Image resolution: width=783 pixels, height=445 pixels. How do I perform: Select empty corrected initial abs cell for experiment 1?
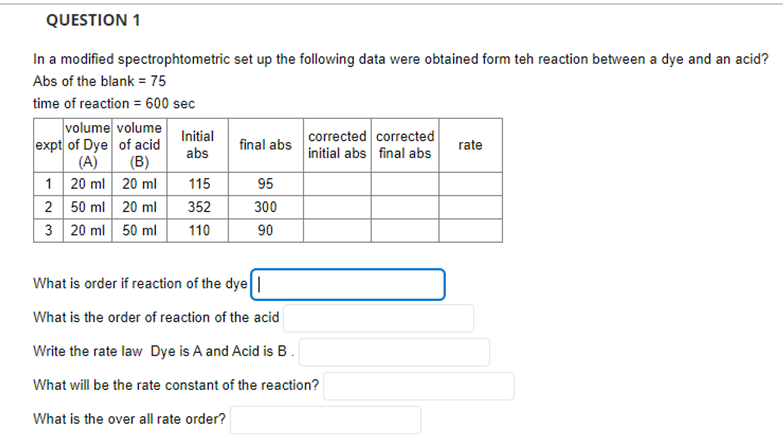pyautogui.click(x=337, y=184)
